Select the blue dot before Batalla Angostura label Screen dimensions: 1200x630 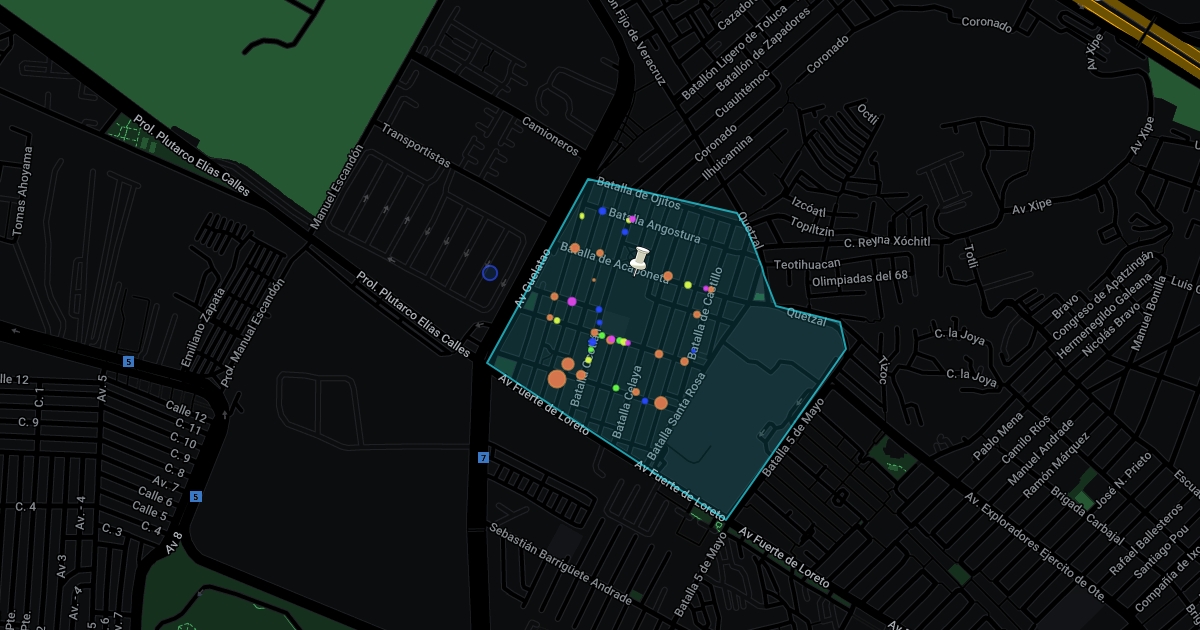click(602, 211)
